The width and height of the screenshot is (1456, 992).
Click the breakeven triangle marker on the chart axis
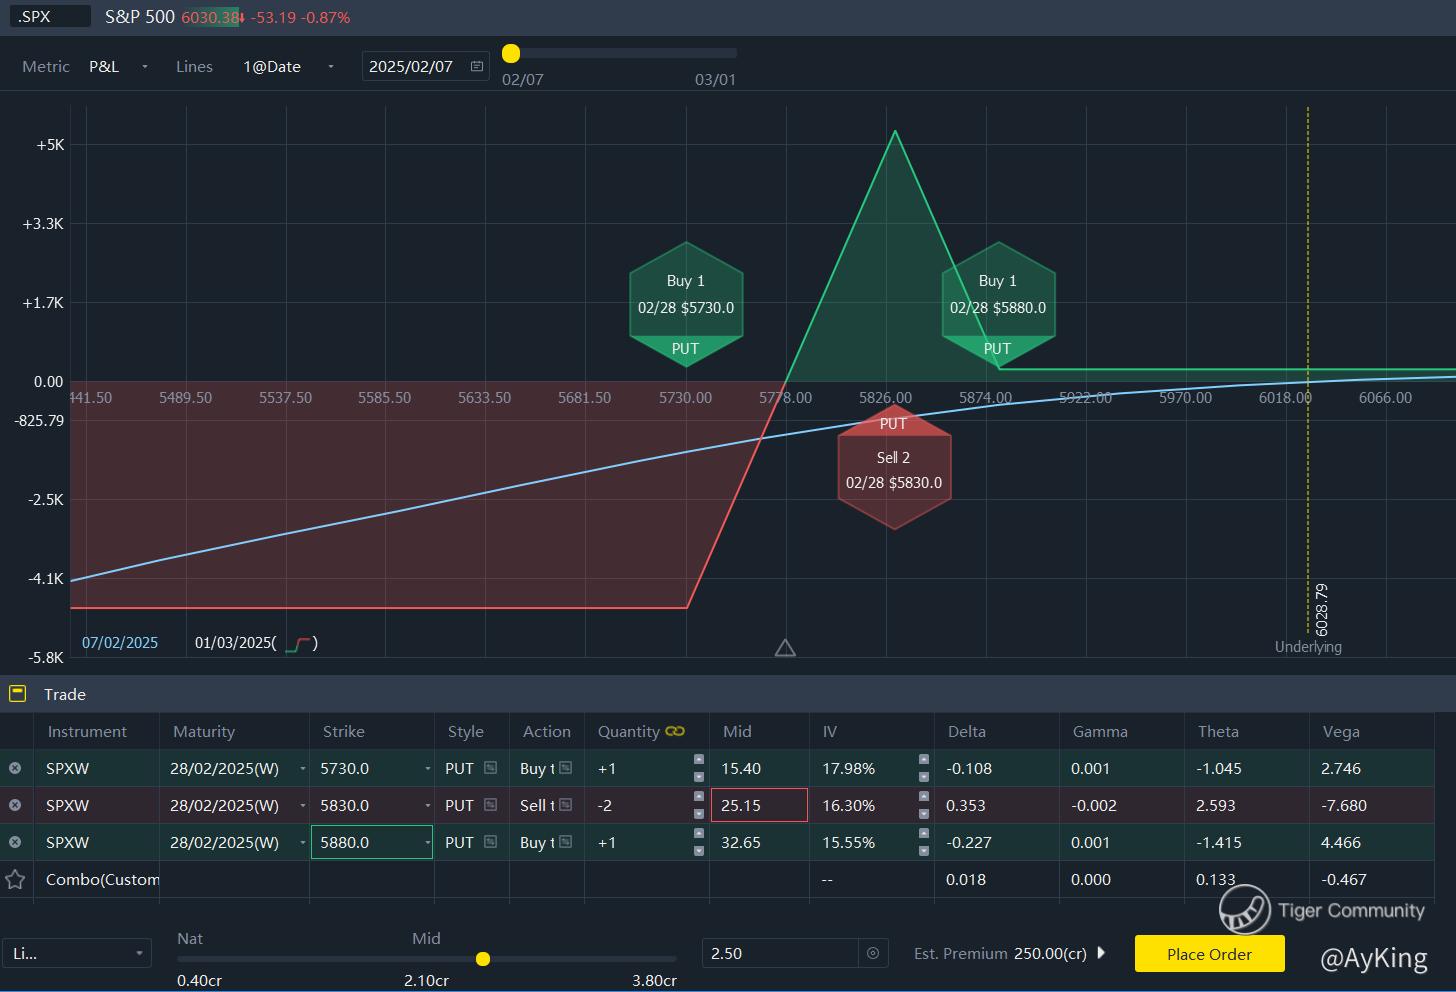(x=785, y=648)
